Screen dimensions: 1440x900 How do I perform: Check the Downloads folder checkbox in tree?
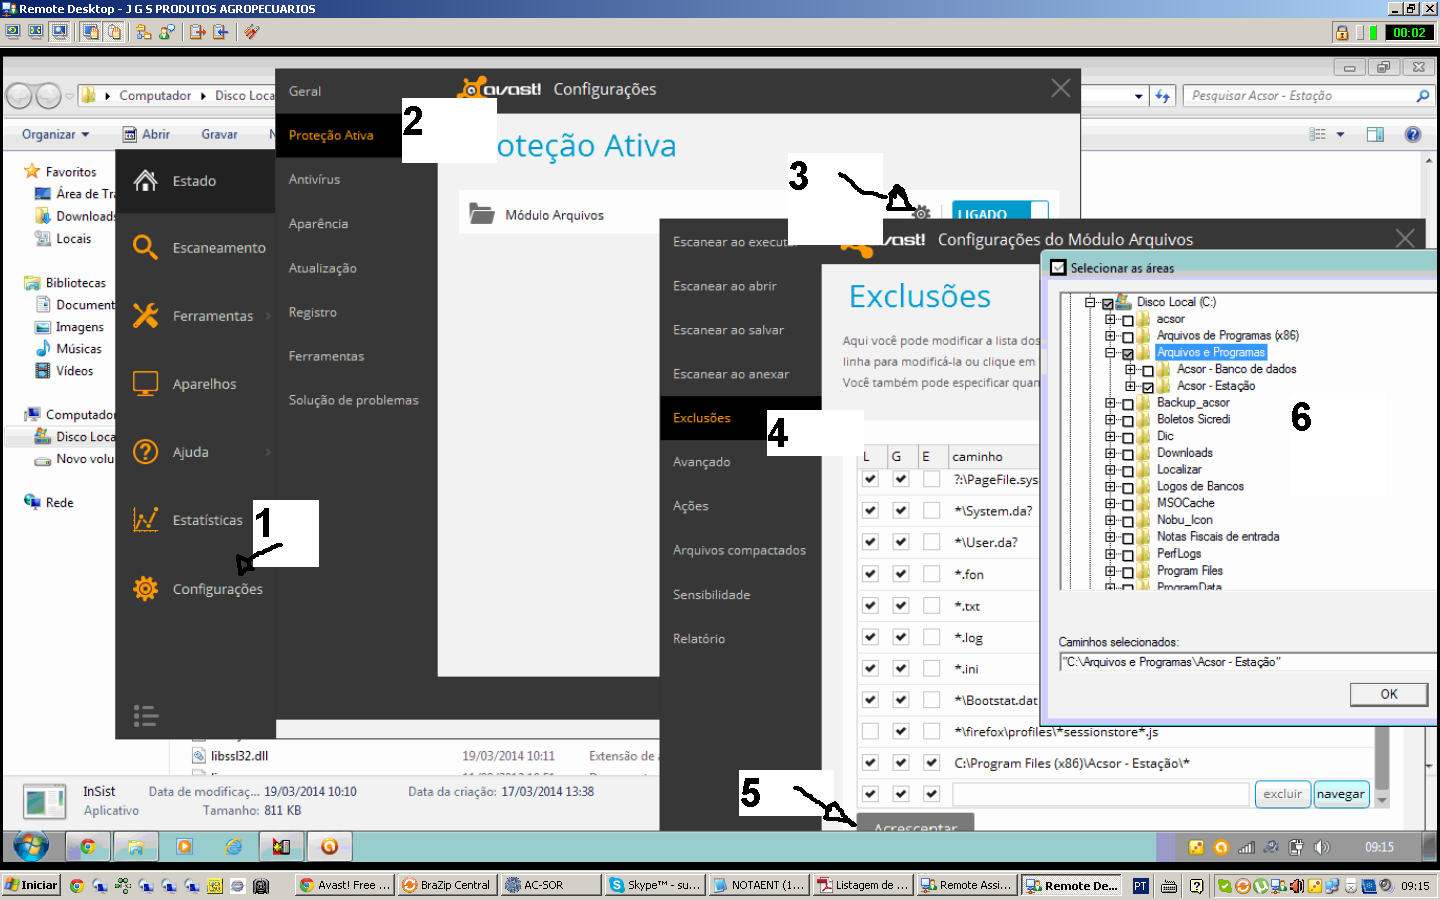1128,454
